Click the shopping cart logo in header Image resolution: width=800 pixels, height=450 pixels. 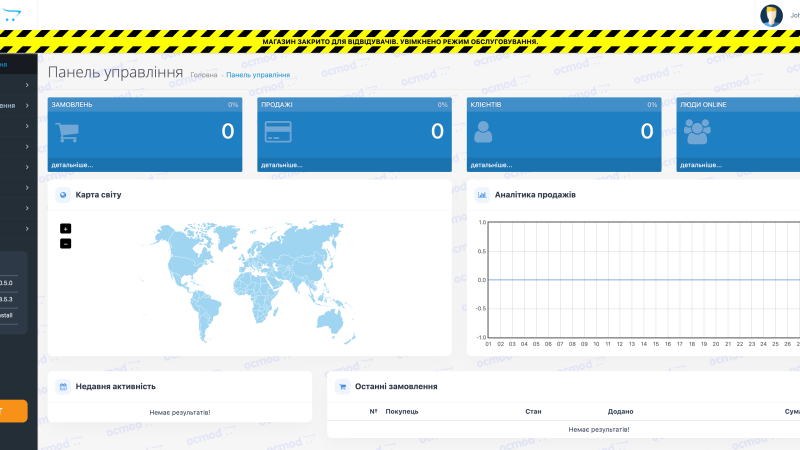(10, 14)
